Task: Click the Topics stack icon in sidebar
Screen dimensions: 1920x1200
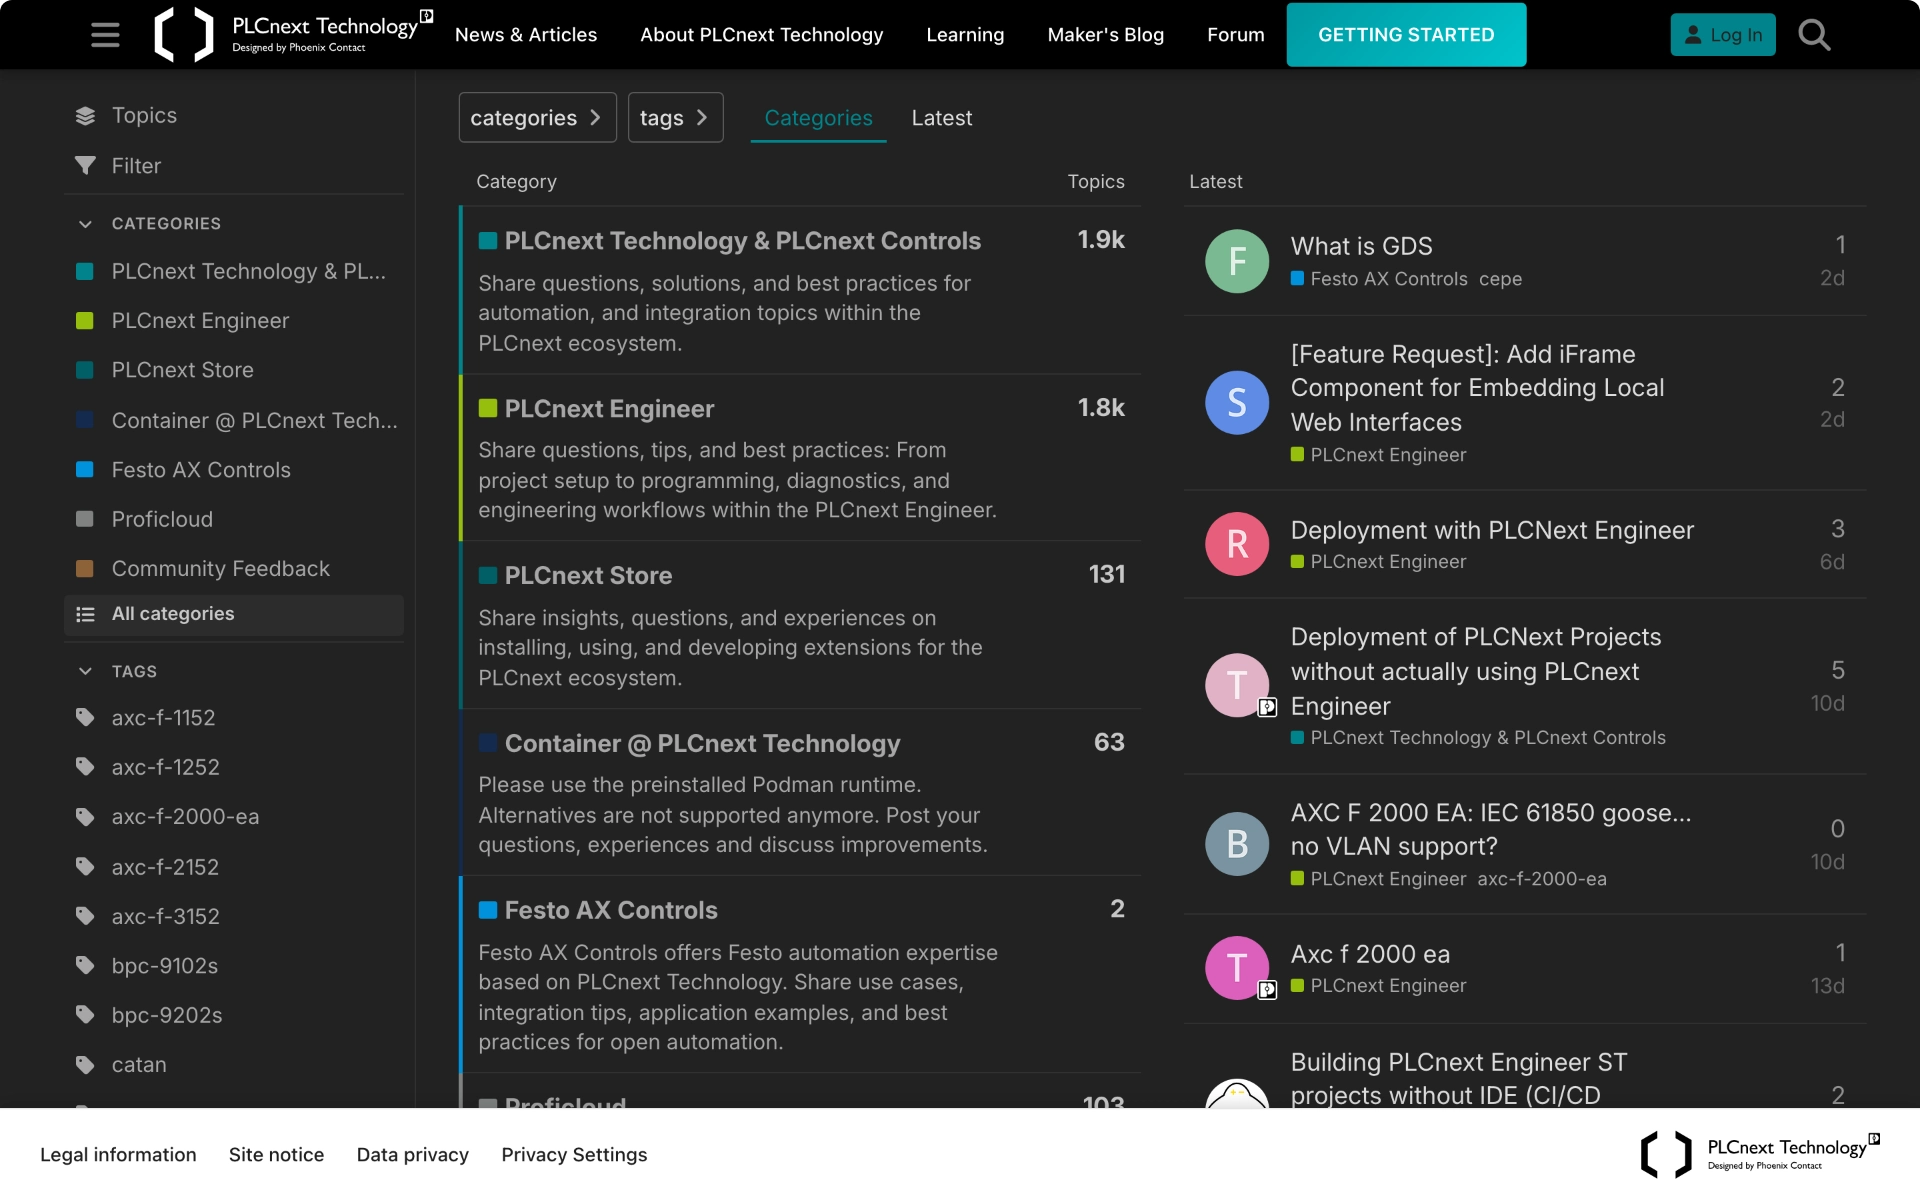Action: click(x=85, y=116)
